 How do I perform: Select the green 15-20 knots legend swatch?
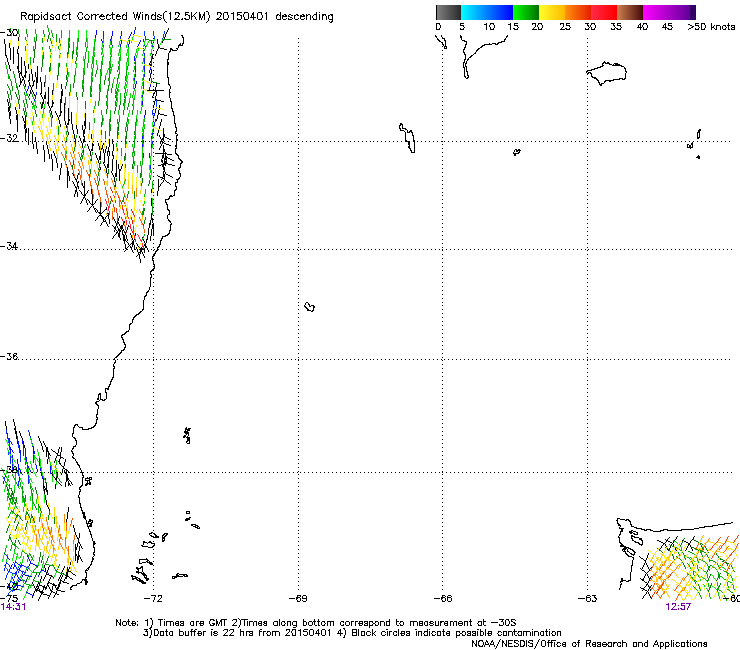[526, 12]
